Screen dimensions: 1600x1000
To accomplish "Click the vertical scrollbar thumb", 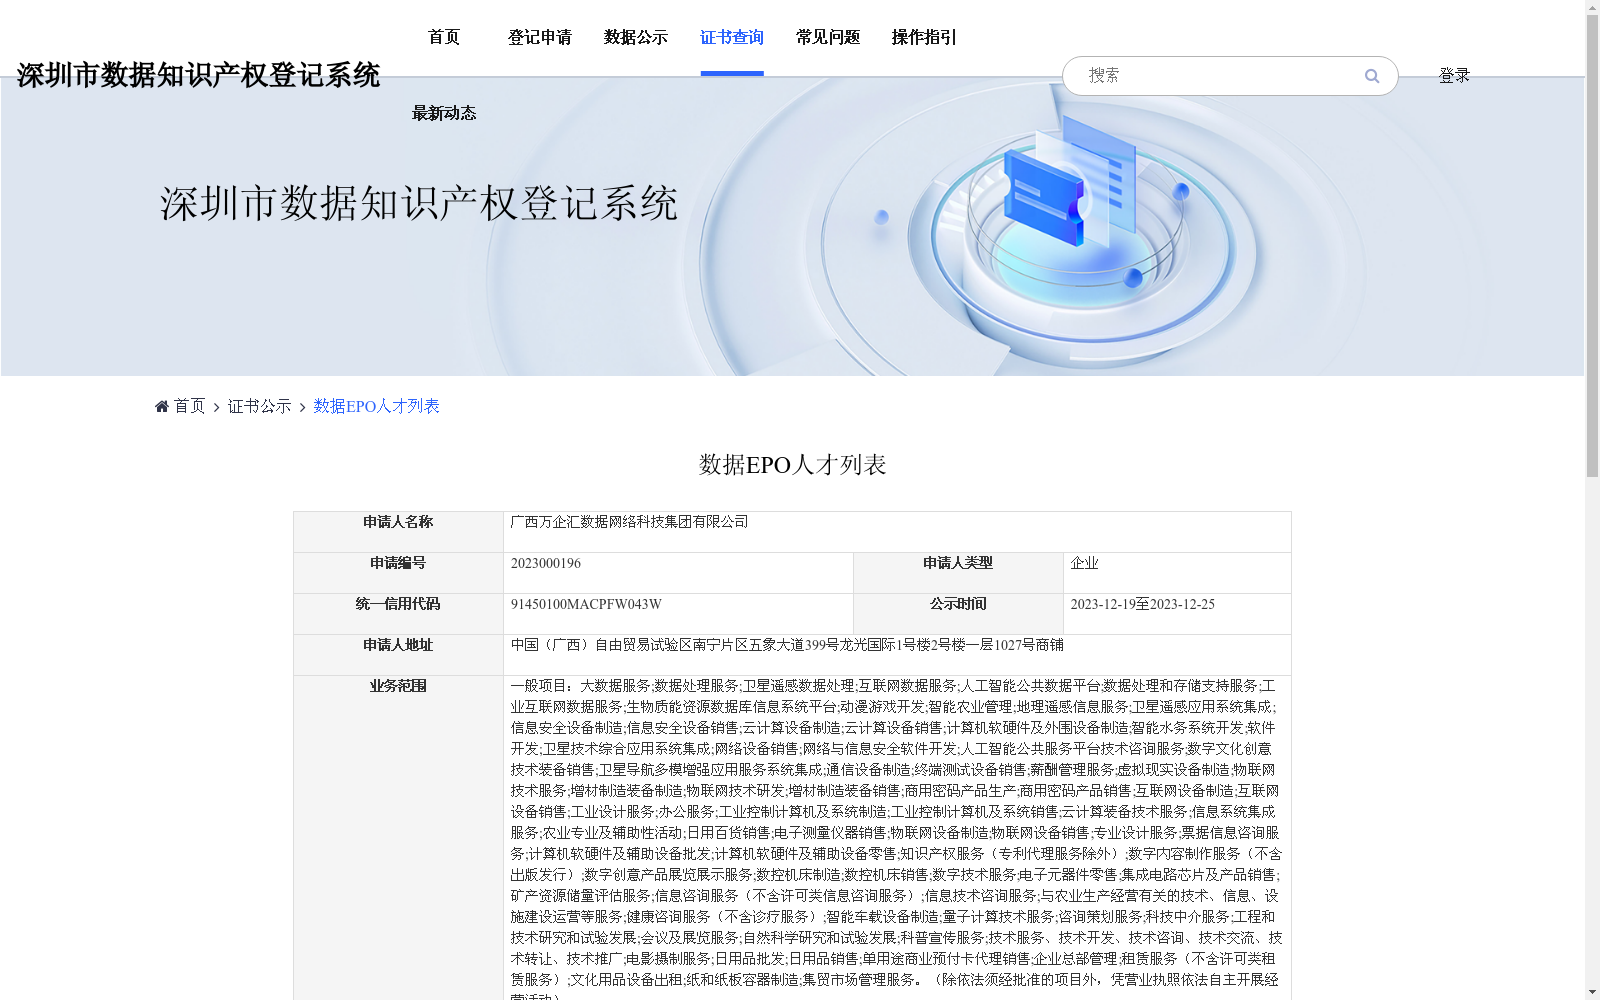I will coord(1592,245).
